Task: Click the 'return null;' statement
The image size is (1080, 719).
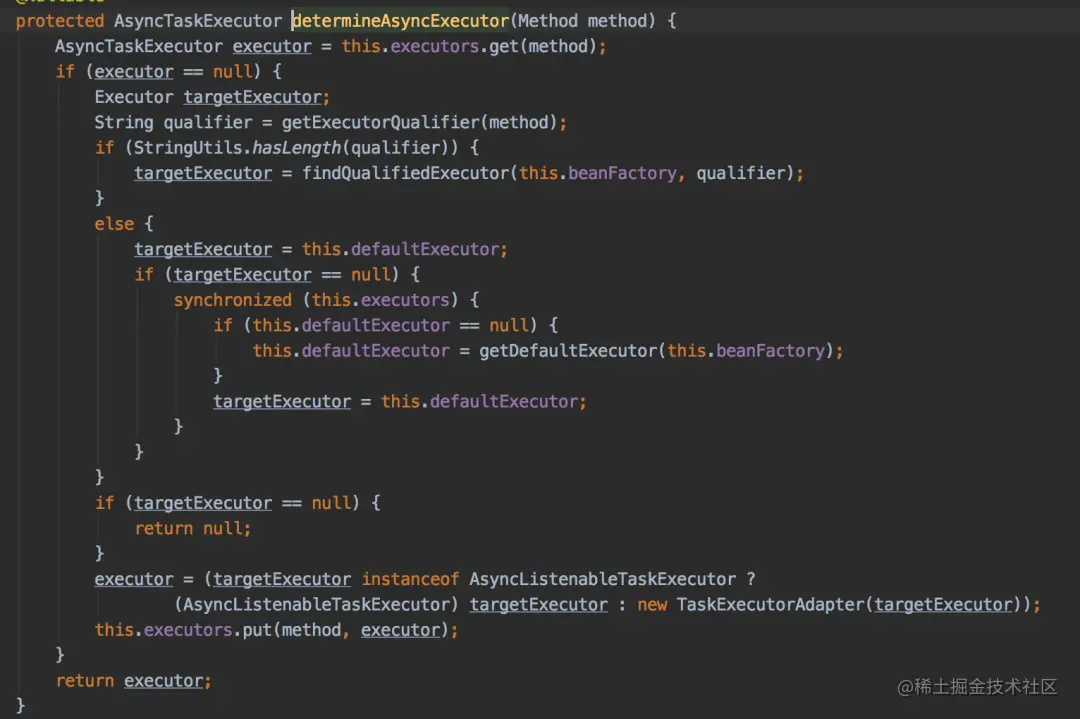Action: [x=193, y=528]
